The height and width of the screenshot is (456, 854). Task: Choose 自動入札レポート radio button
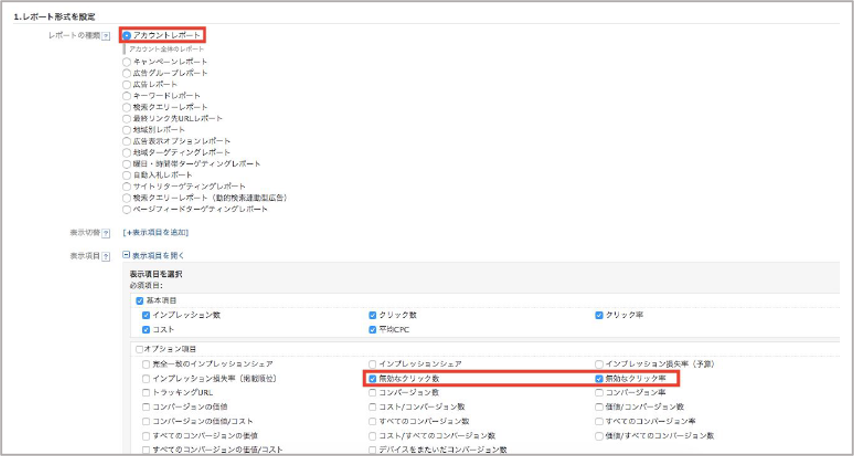[x=126, y=175]
